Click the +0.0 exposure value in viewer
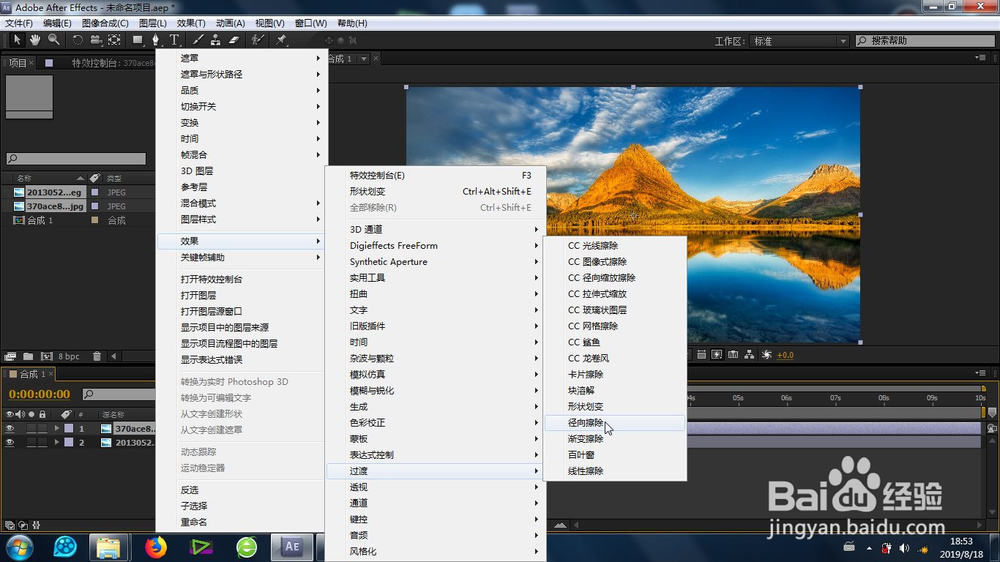This screenshot has height=562, width=1000. pyautogui.click(x=785, y=355)
